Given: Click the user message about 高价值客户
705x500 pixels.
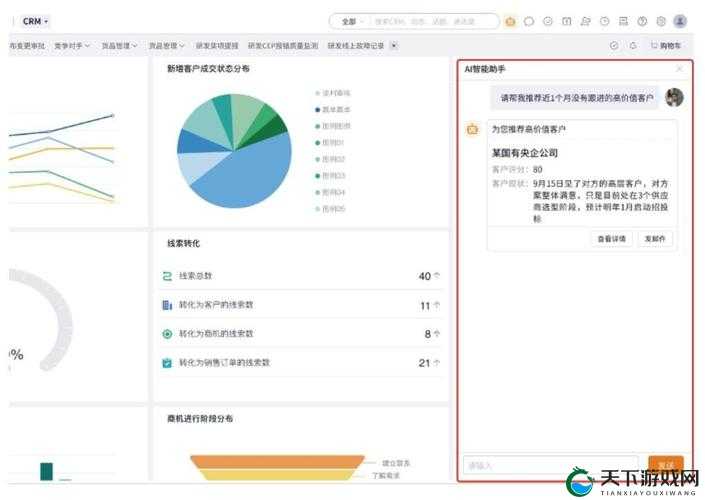Looking at the screenshot, I should pos(576,98).
